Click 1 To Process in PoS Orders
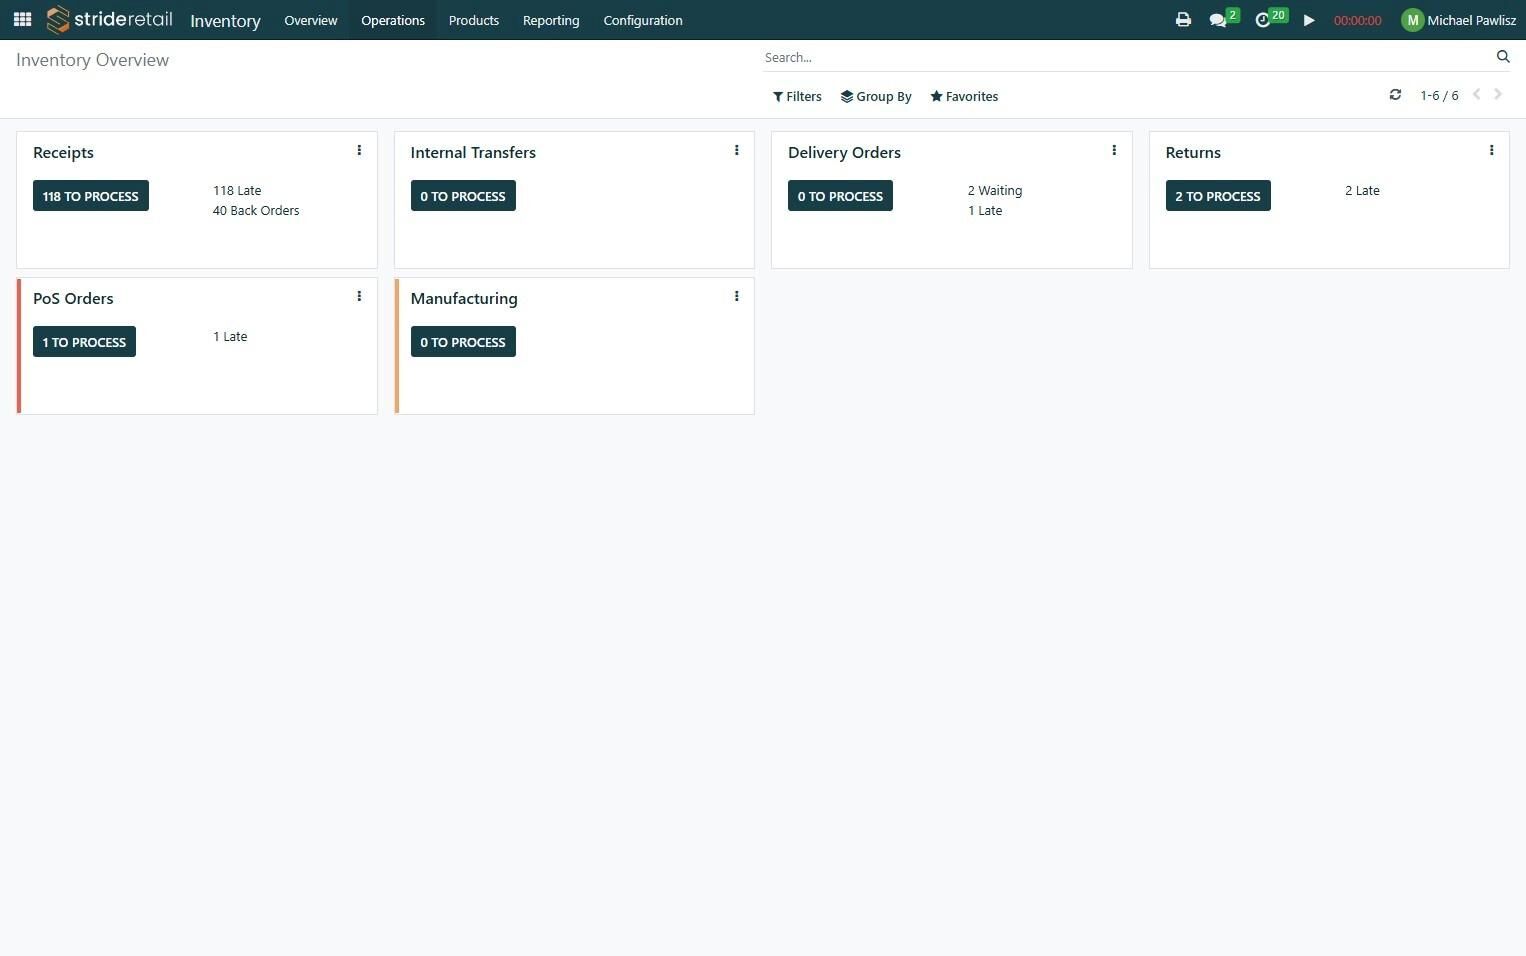The image size is (1526, 956). pyautogui.click(x=84, y=342)
